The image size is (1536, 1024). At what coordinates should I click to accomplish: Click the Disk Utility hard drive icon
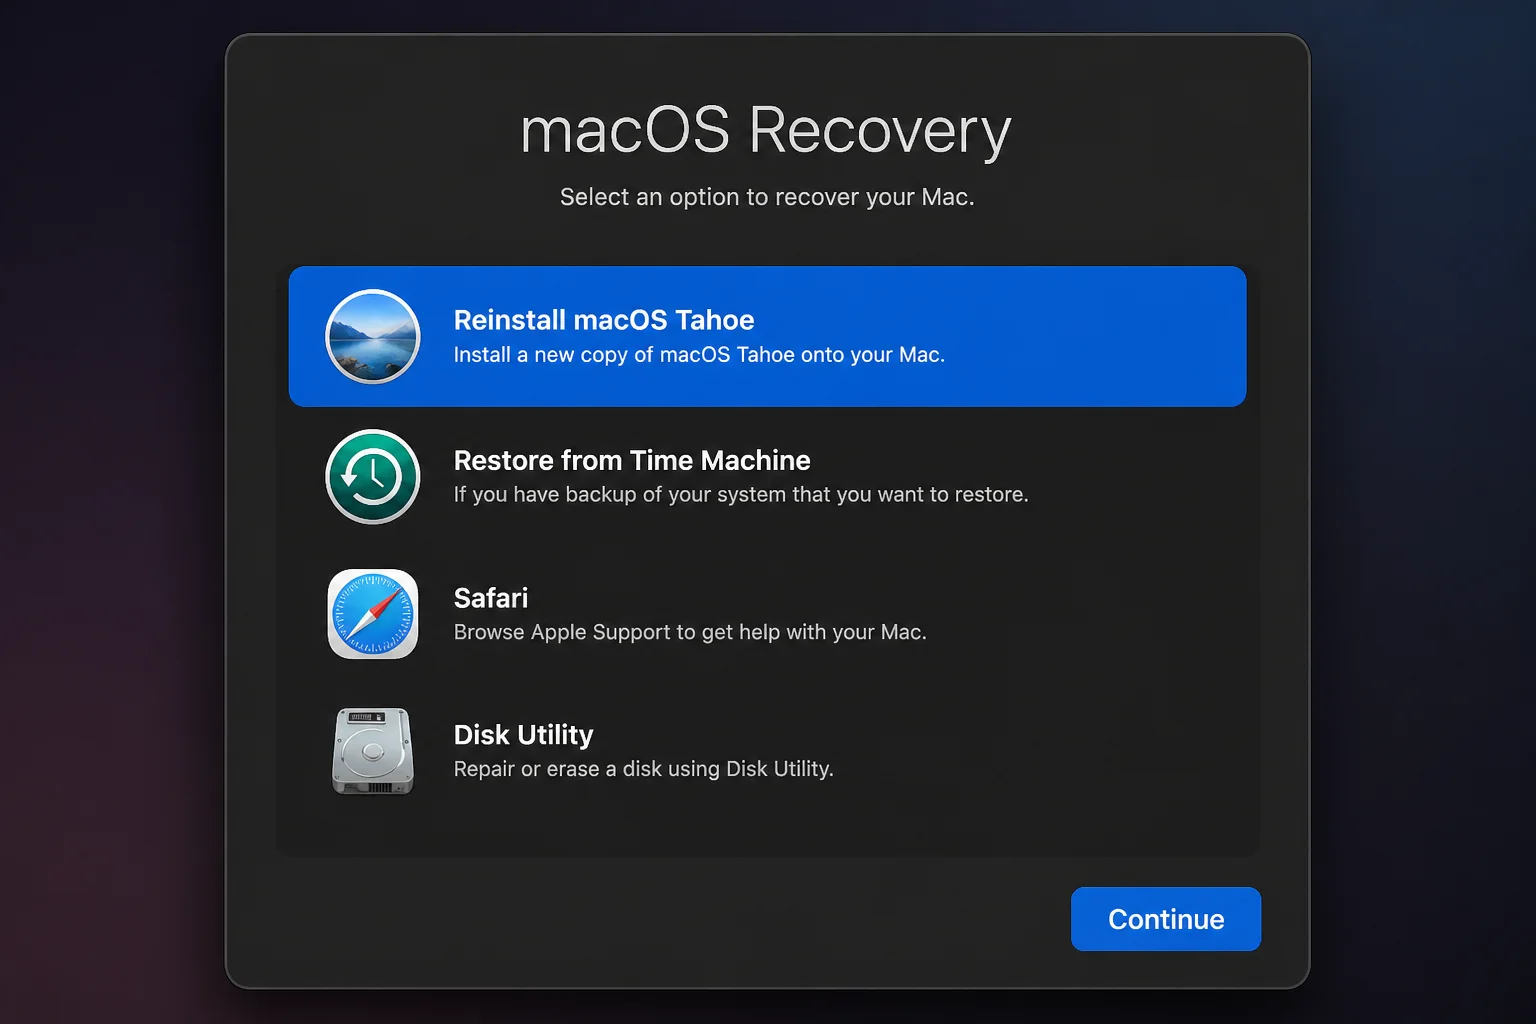pyautogui.click(x=373, y=751)
